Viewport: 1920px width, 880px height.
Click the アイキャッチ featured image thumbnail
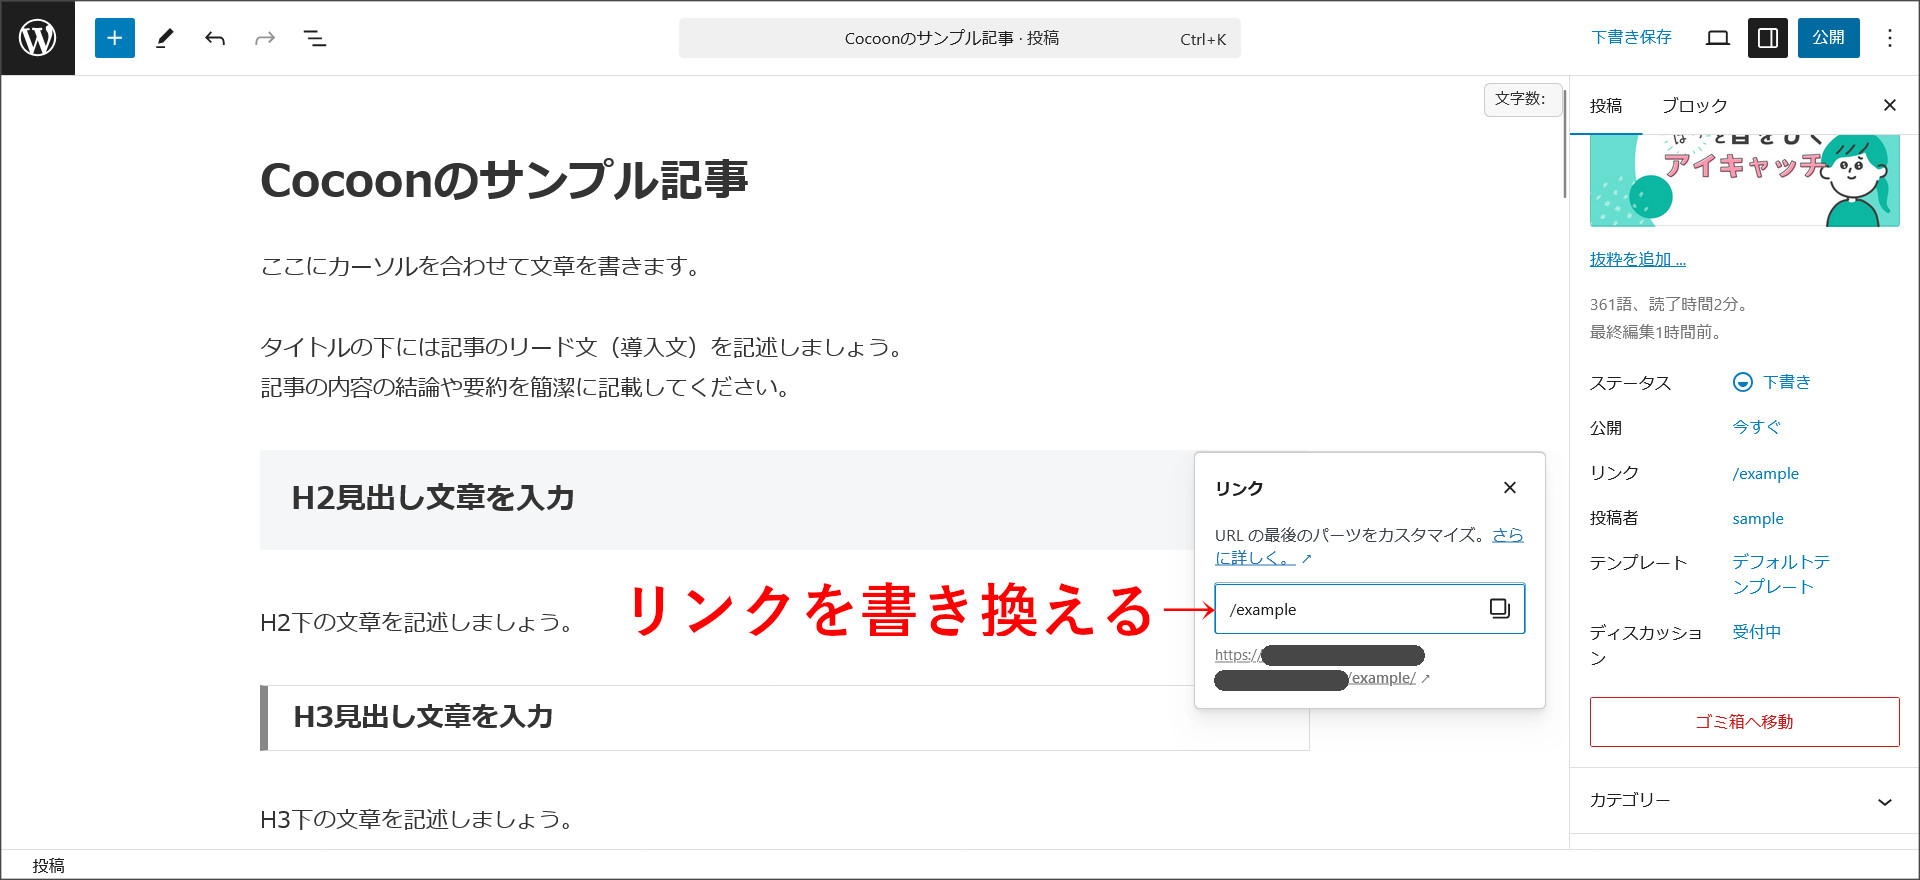click(1745, 181)
